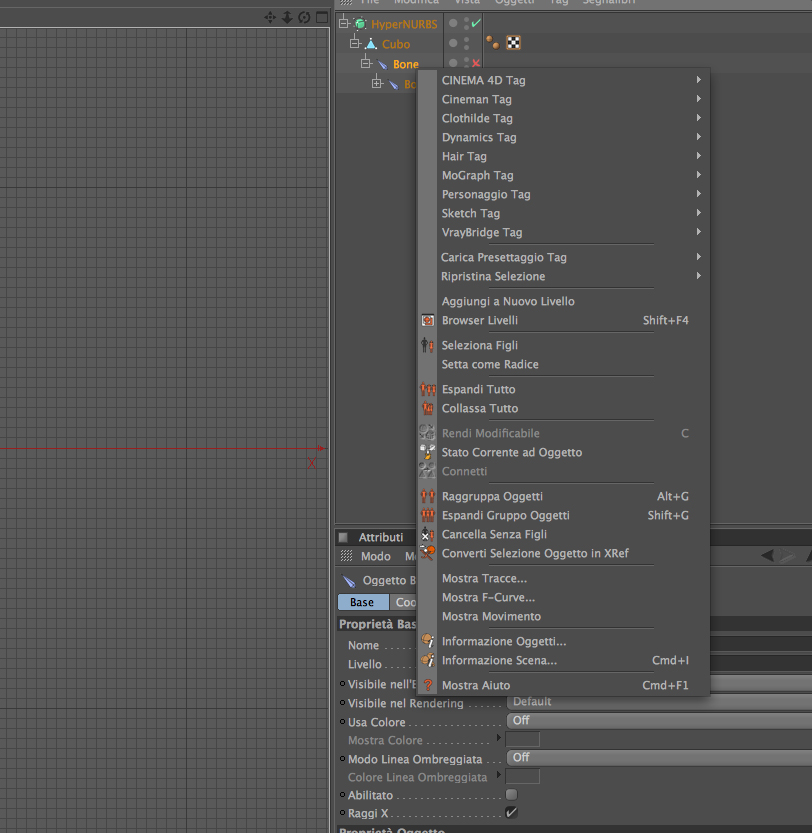Expand the Colore Linea Ombreggiata disclosure arrow
This screenshot has height=833, width=812.
(x=498, y=775)
